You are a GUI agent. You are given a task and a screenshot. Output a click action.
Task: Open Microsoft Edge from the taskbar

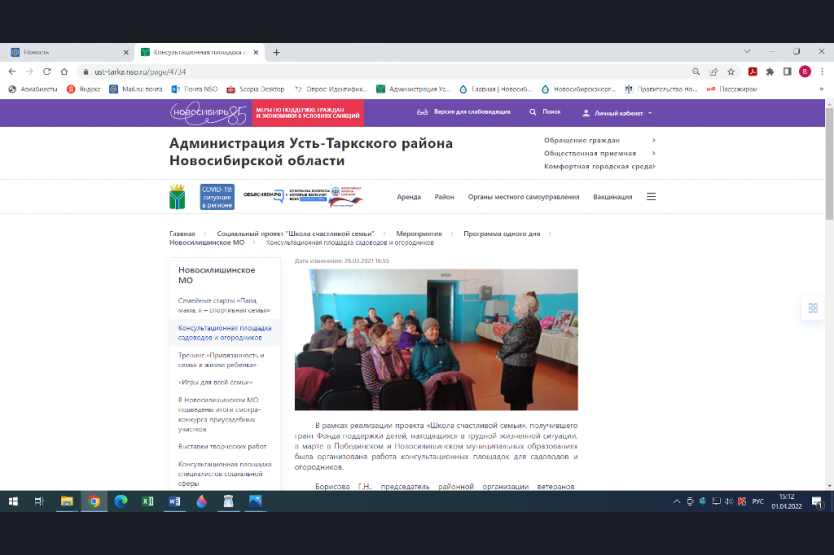[x=121, y=501]
